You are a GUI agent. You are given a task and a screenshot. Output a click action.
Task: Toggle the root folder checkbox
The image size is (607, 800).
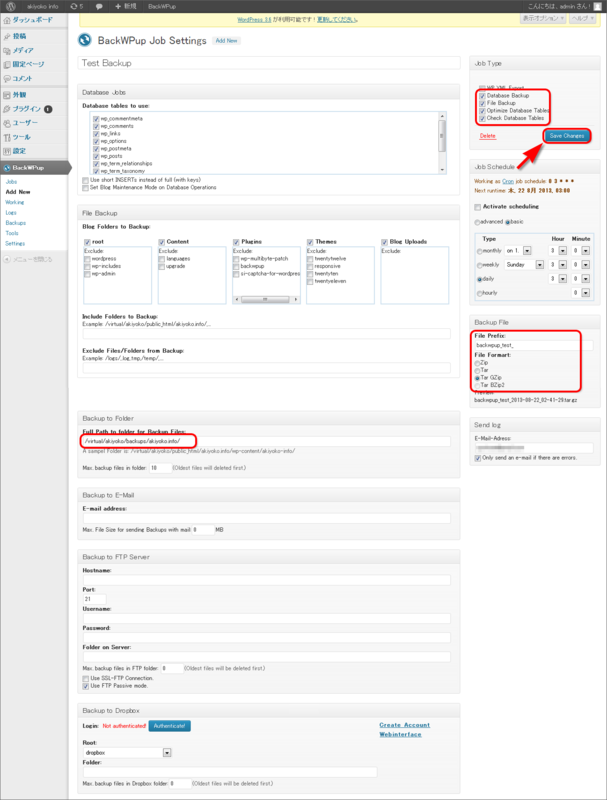tap(87, 242)
